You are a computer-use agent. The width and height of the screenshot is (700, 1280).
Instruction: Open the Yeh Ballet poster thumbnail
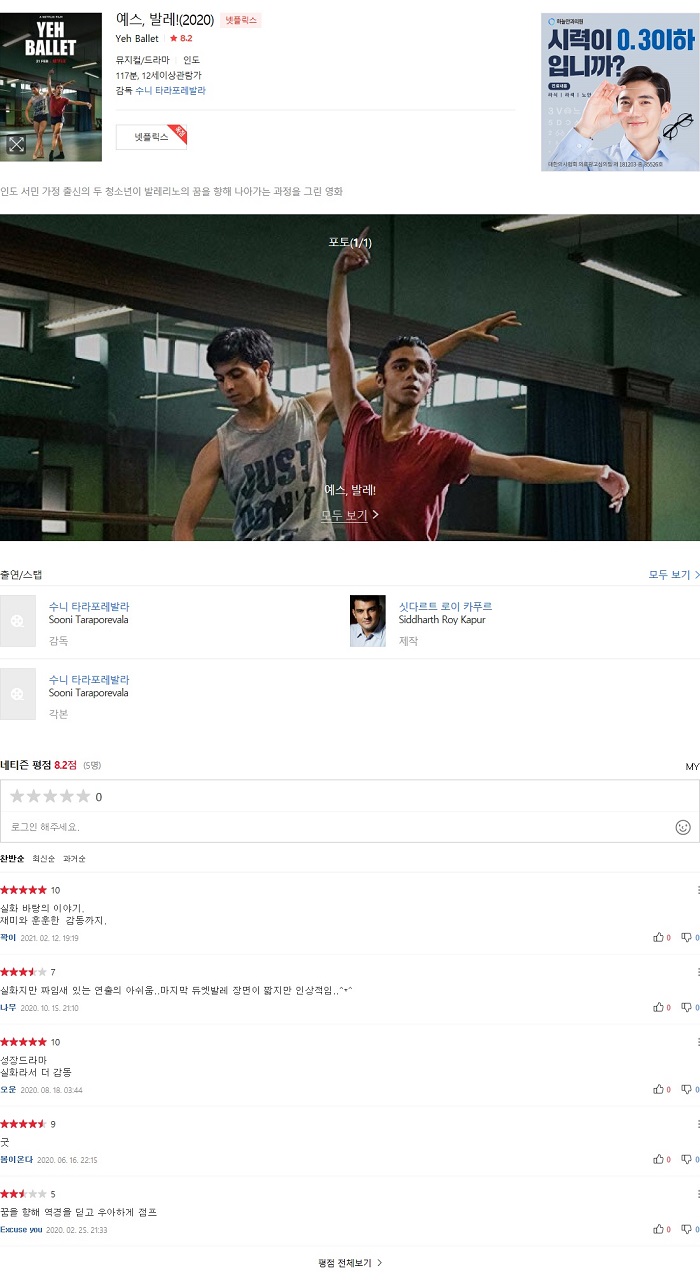[51, 87]
